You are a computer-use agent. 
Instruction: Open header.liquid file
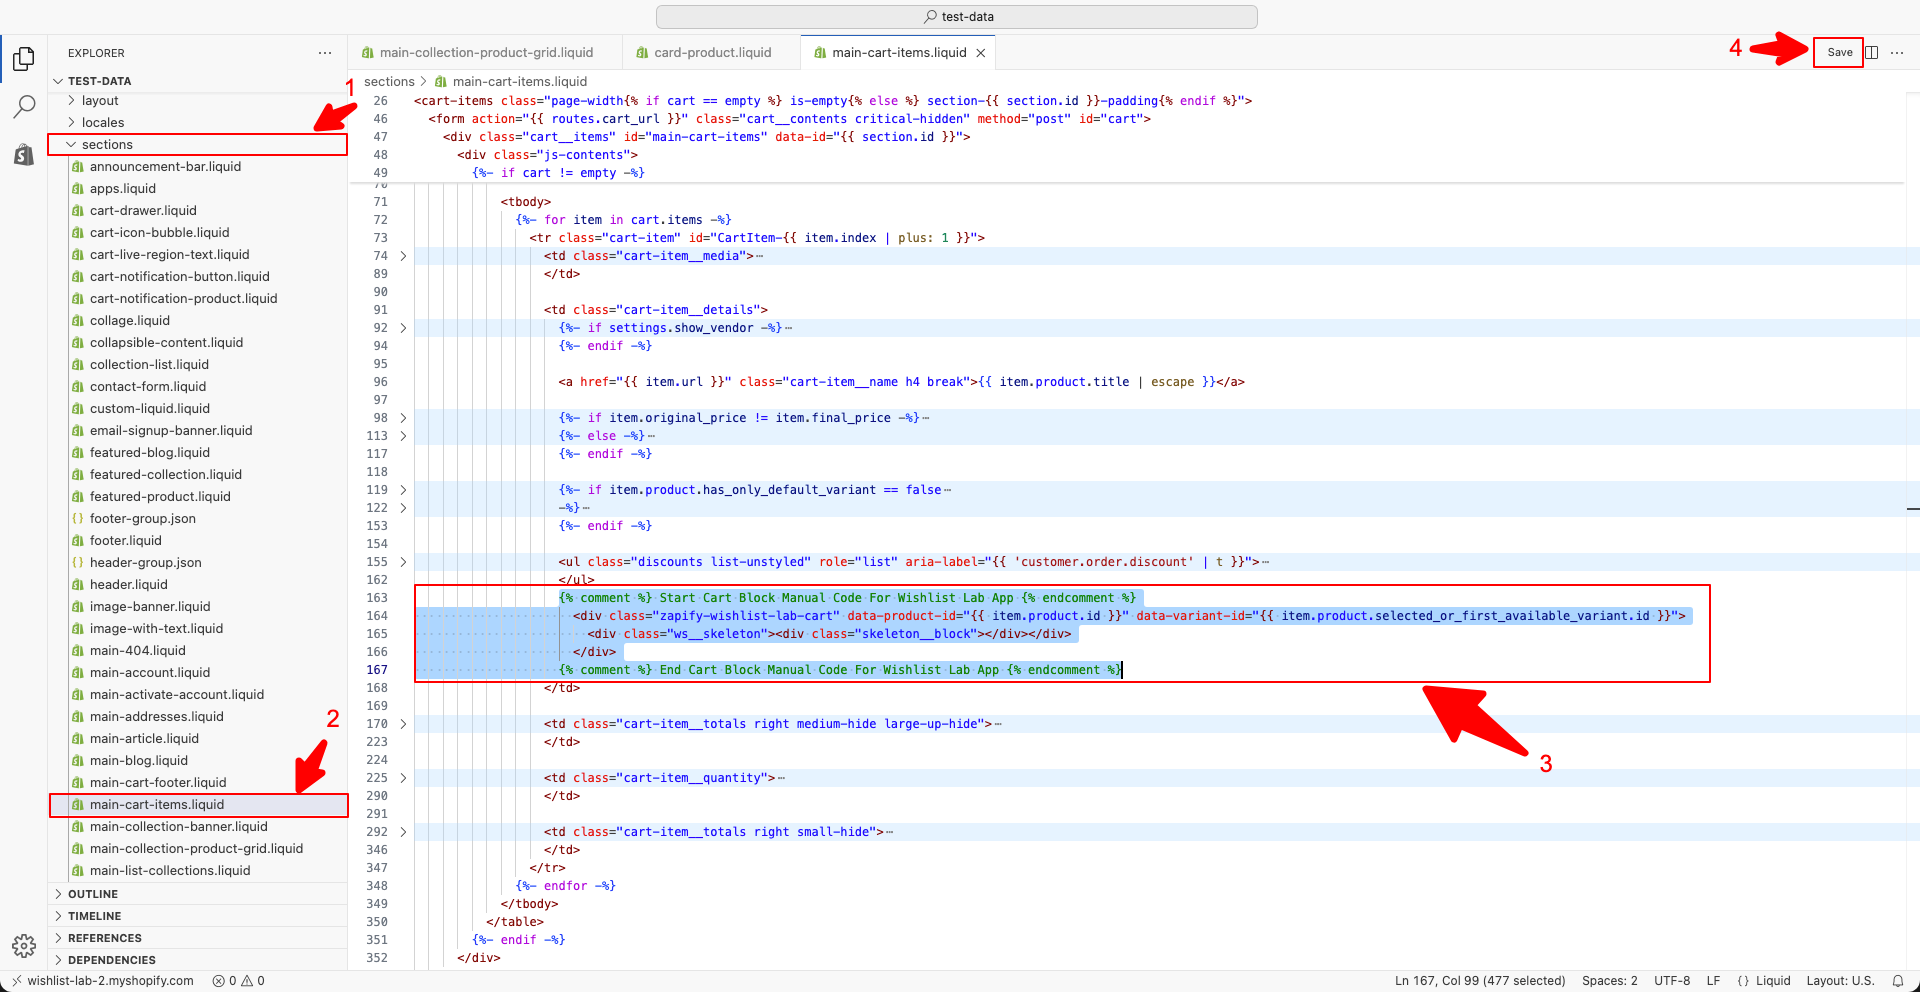(129, 585)
